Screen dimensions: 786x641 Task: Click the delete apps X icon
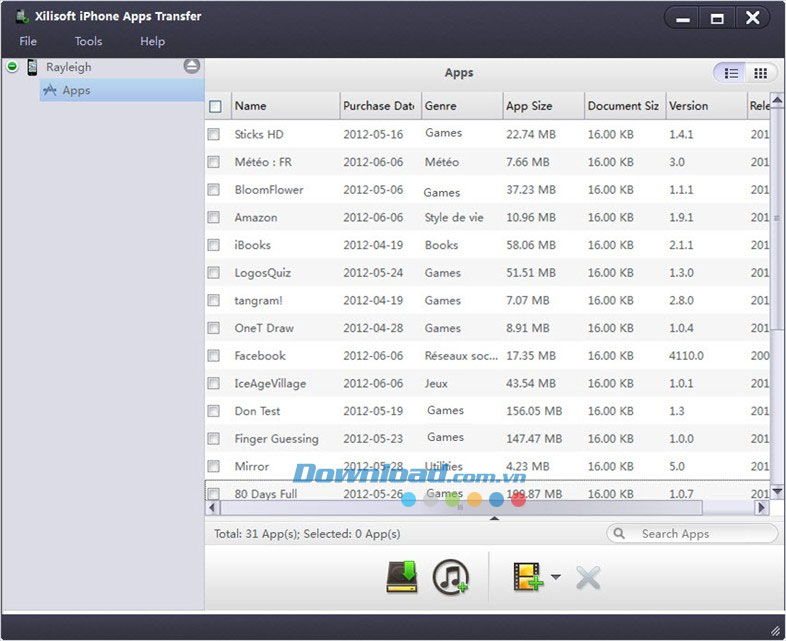(588, 578)
